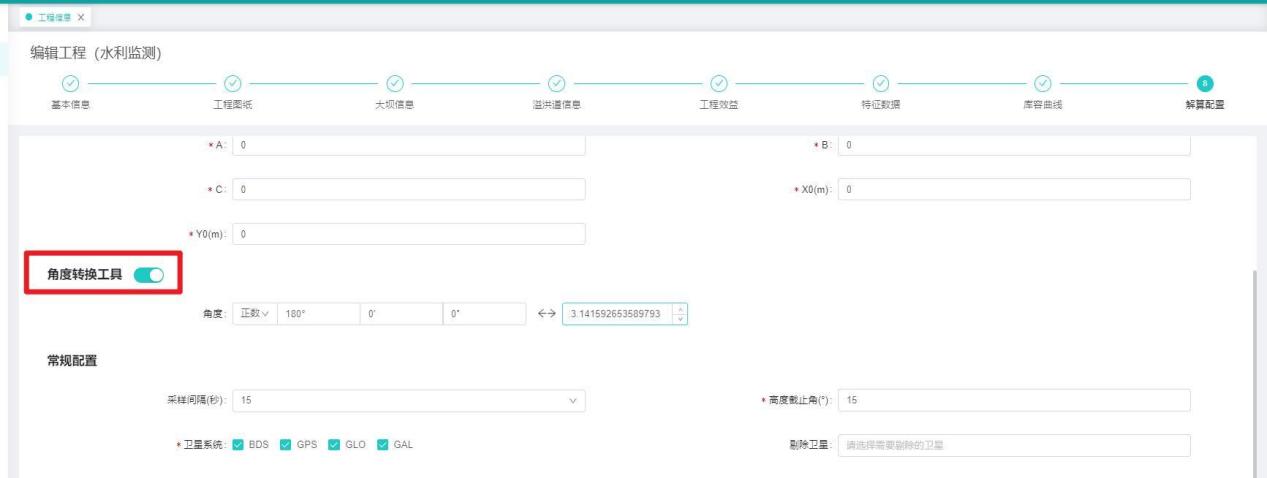The height and width of the screenshot is (478, 1267).
Task: Turn off the 角度转换工具 switch
Action: 148,276
